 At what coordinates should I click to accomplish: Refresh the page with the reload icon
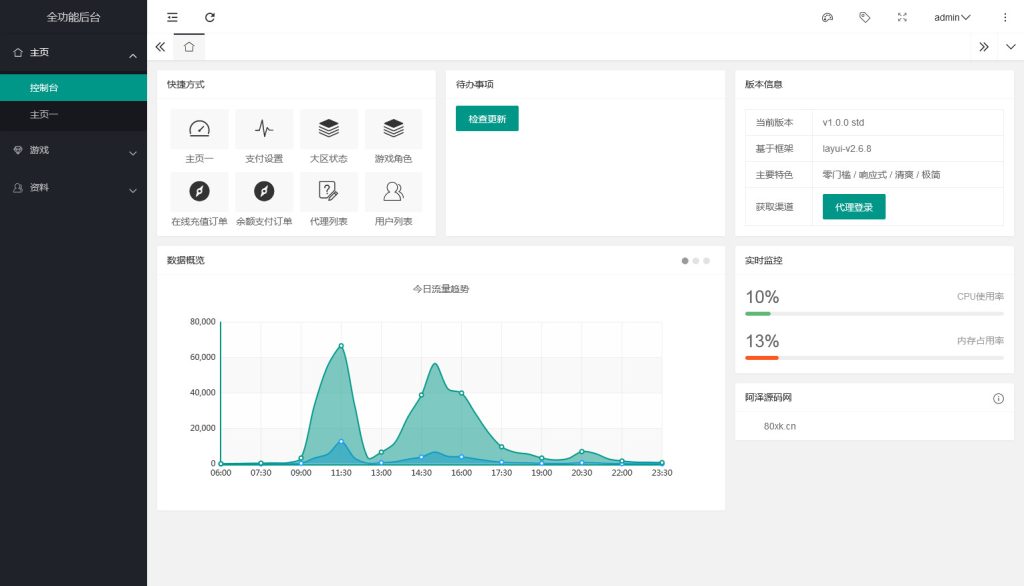tap(209, 16)
